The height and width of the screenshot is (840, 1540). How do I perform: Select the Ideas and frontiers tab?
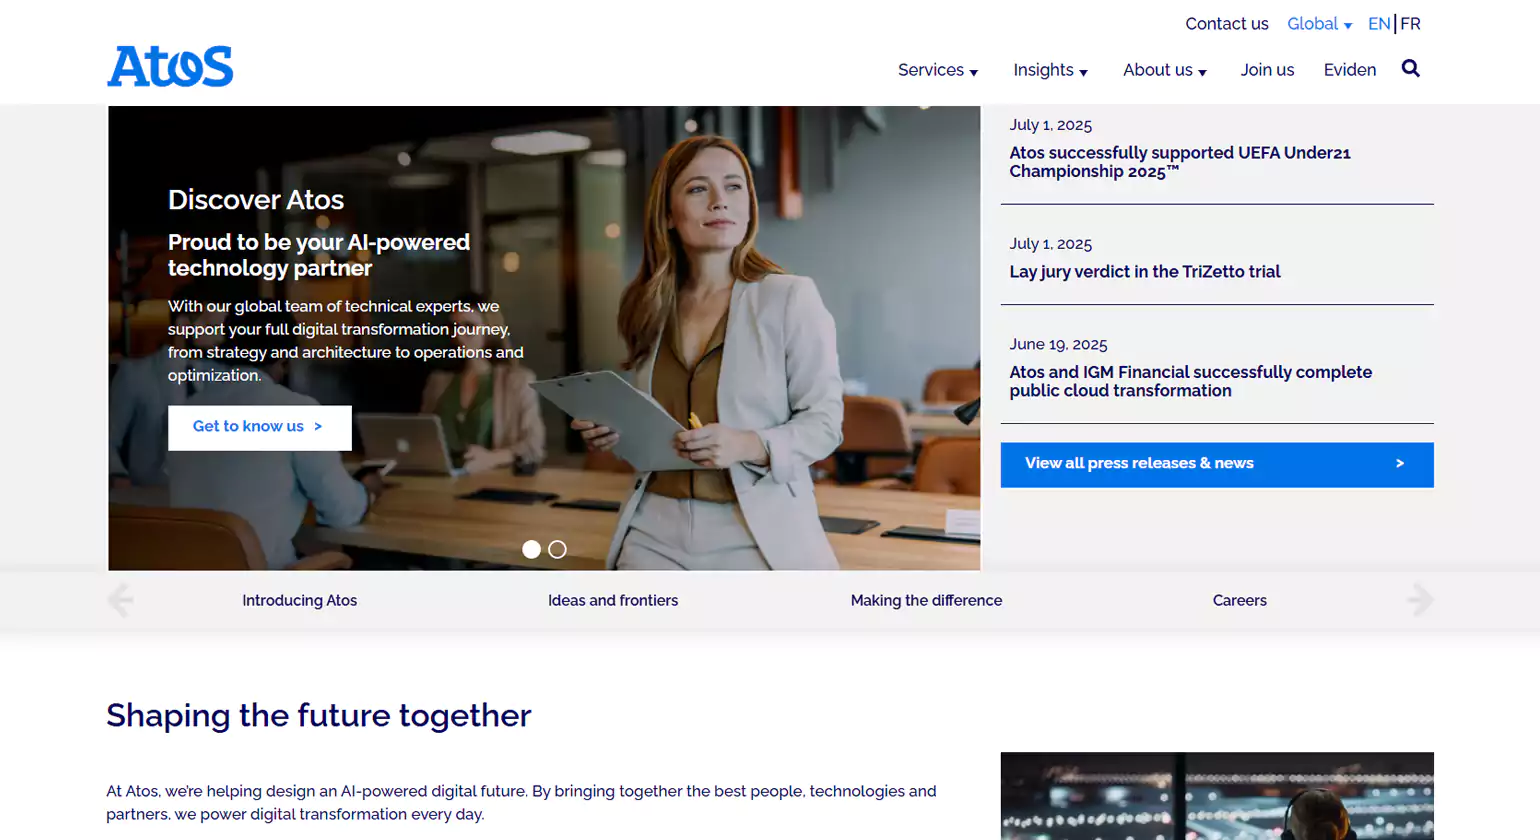(x=612, y=600)
